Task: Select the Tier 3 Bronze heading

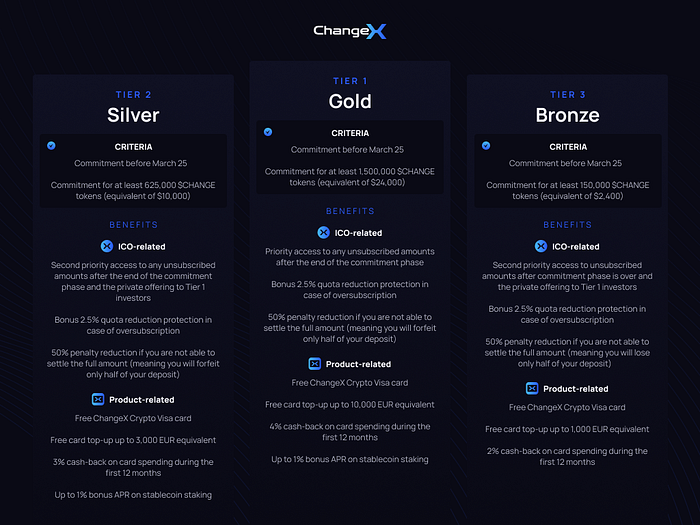Action: click(567, 108)
